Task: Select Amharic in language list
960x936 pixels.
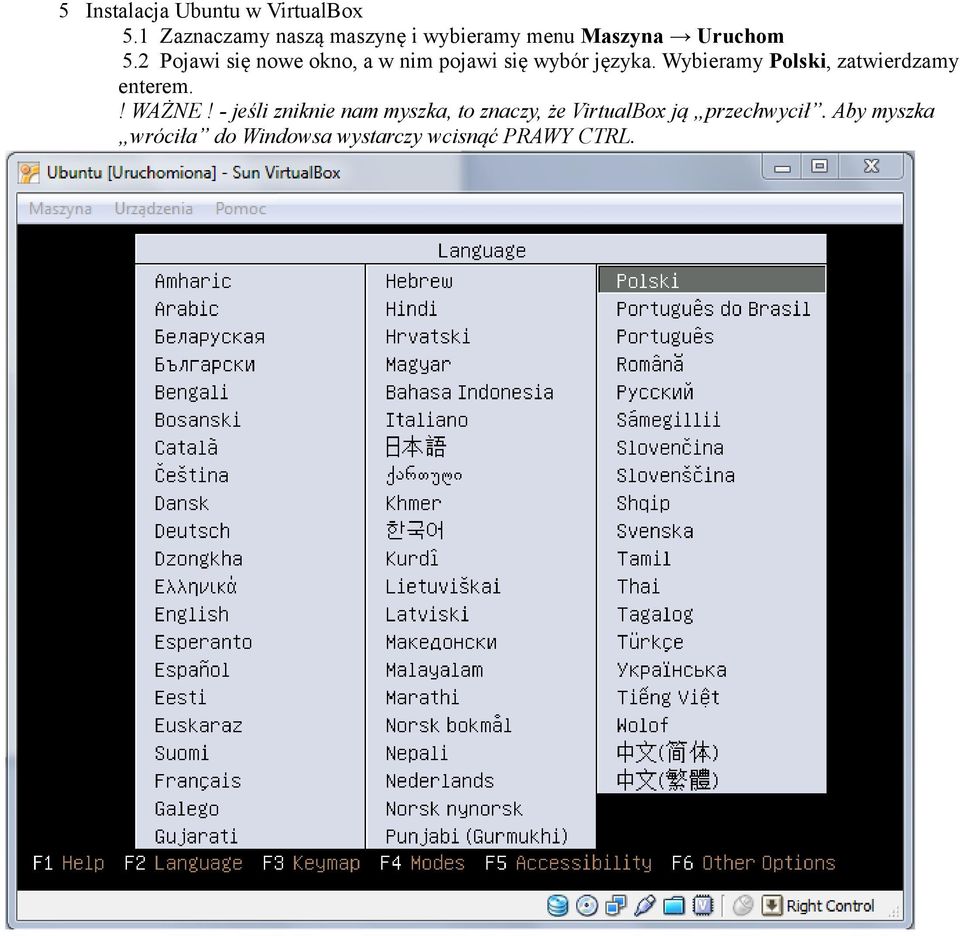Action: pos(193,281)
